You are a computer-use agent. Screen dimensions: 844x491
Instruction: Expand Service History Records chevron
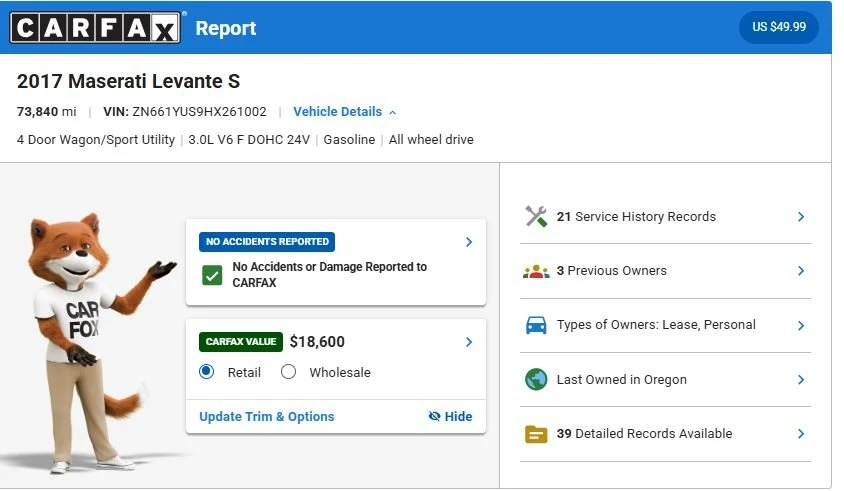click(801, 216)
